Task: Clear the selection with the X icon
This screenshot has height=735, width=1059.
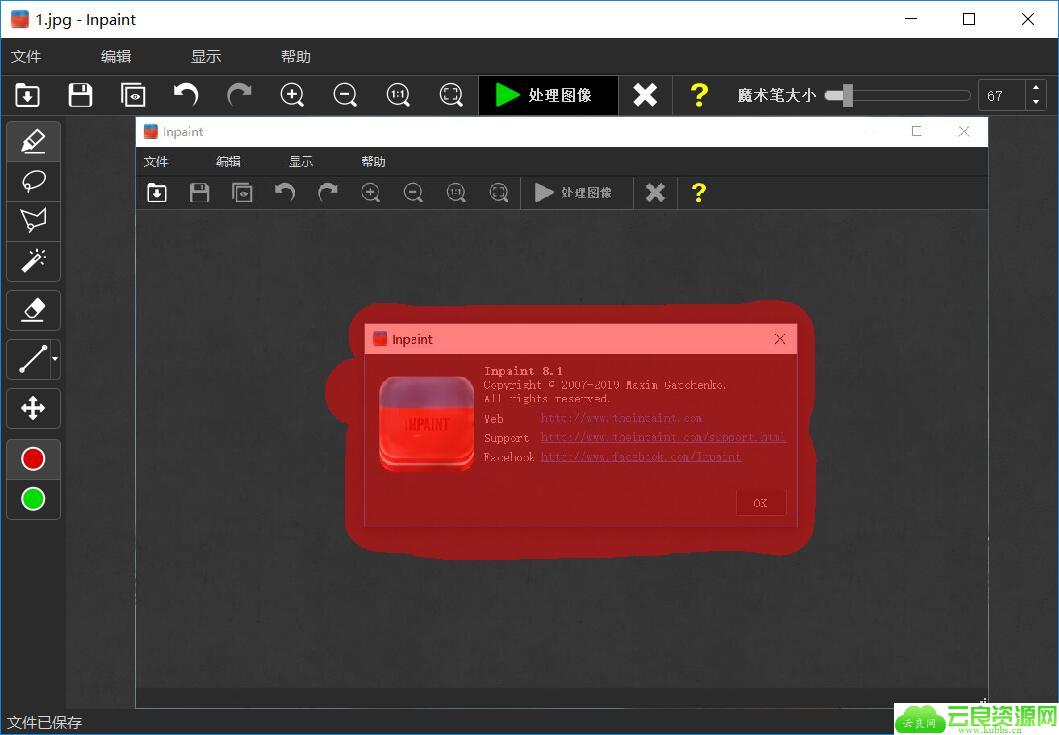Action: click(645, 95)
